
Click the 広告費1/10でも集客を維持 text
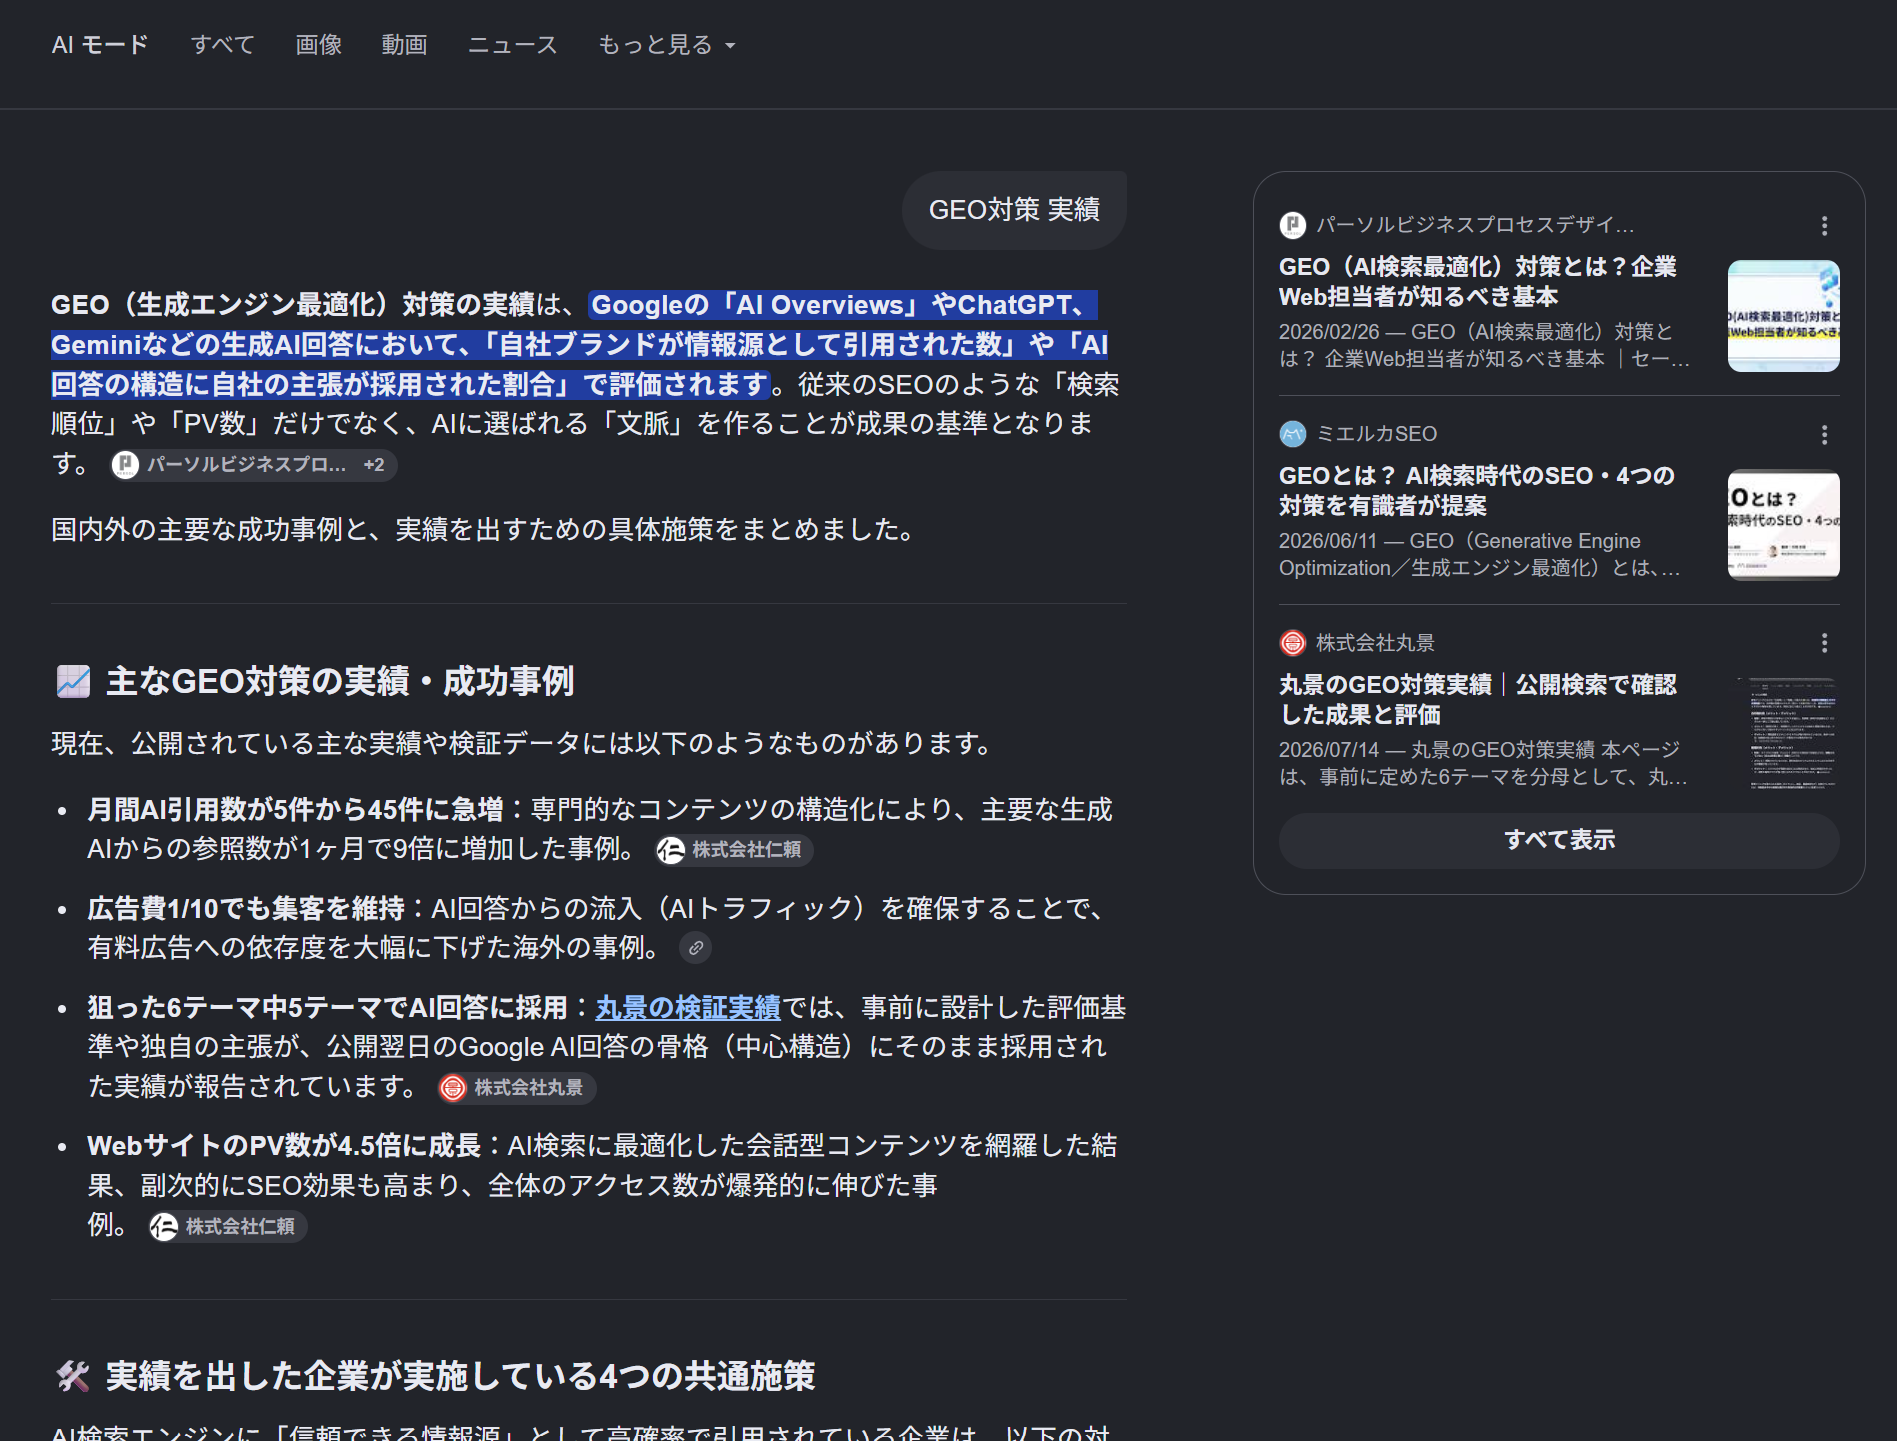click(x=246, y=908)
